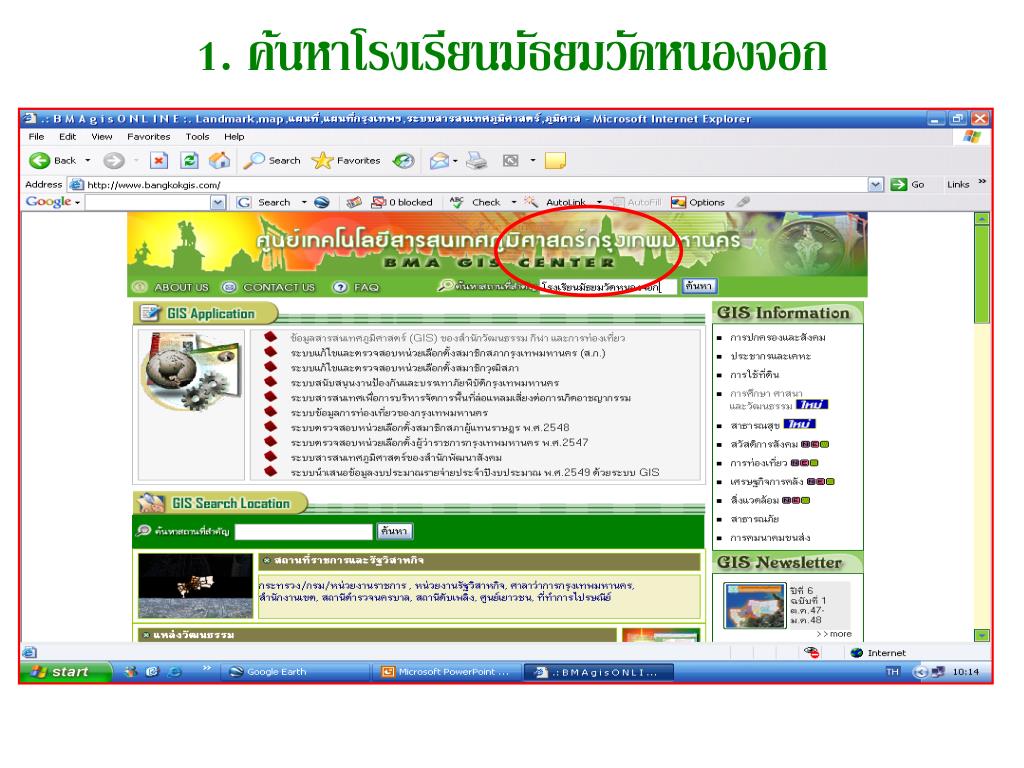The height and width of the screenshot is (768, 1024).
Task: Print the page with printer icon
Action: [477, 161]
